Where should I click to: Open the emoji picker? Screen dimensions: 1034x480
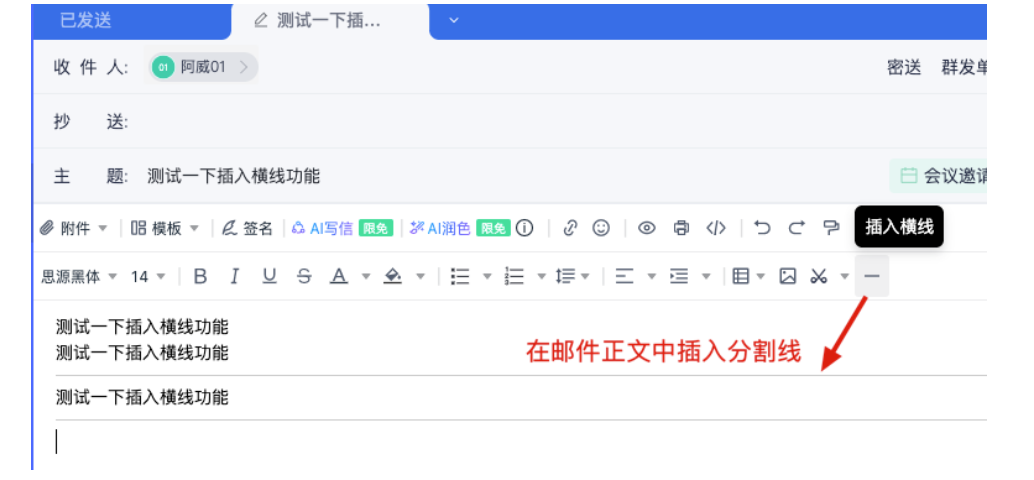pyautogui.click(x=601, y=228)
